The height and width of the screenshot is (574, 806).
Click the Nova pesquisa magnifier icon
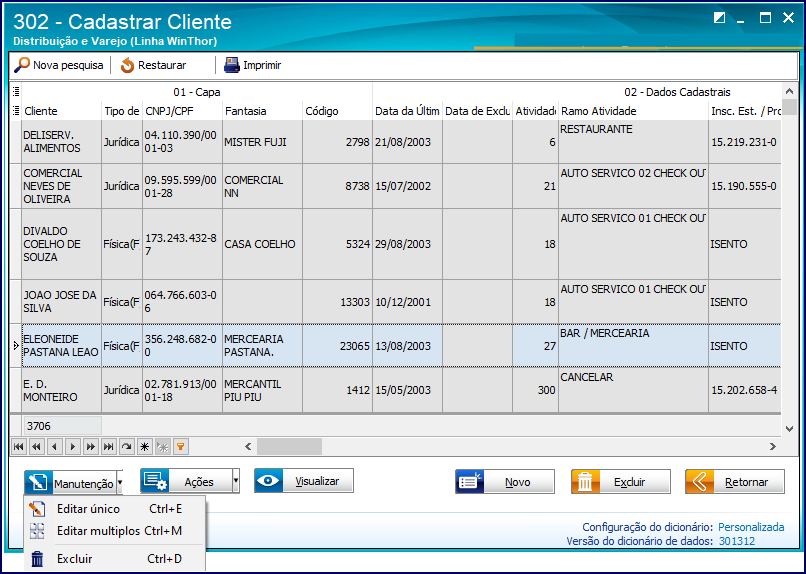[x=22, y=65]
